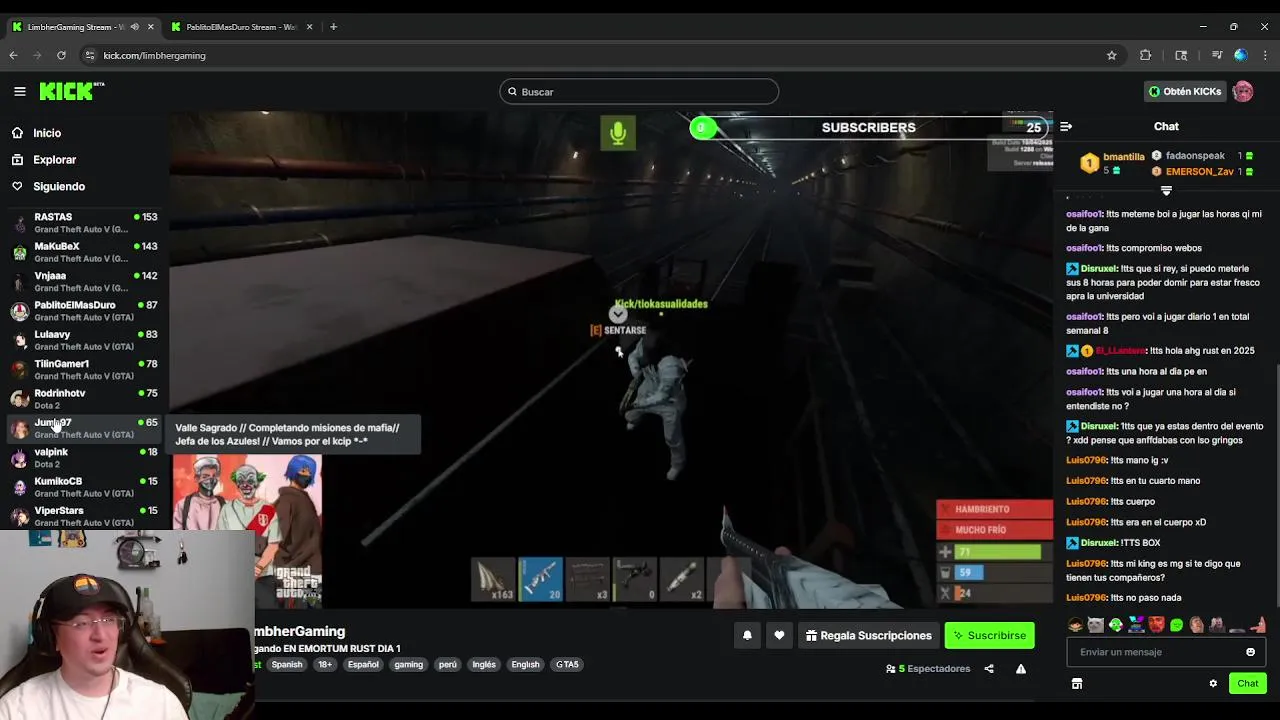Reload the page
The width and height of the screenshot is (1280, 720).
click(x=61, y=56)
